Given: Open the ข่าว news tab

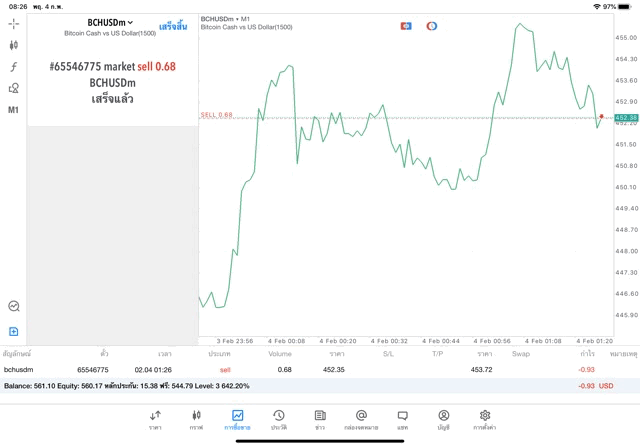Looking at the screenshot, I should [320, 420].
